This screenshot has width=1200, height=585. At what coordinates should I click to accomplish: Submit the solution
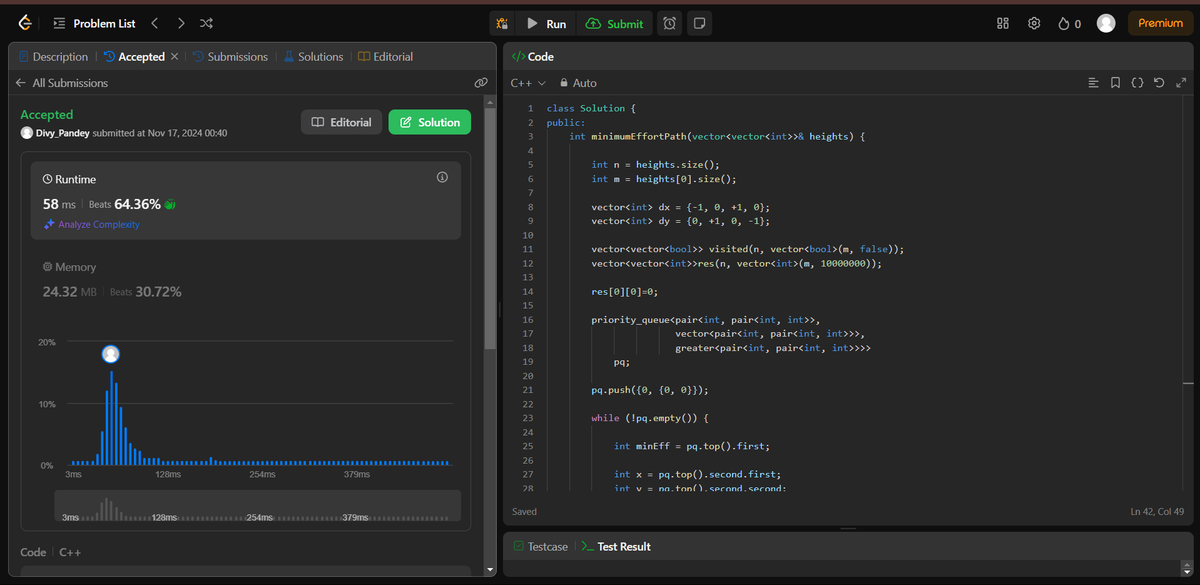(x=613, y=23)
